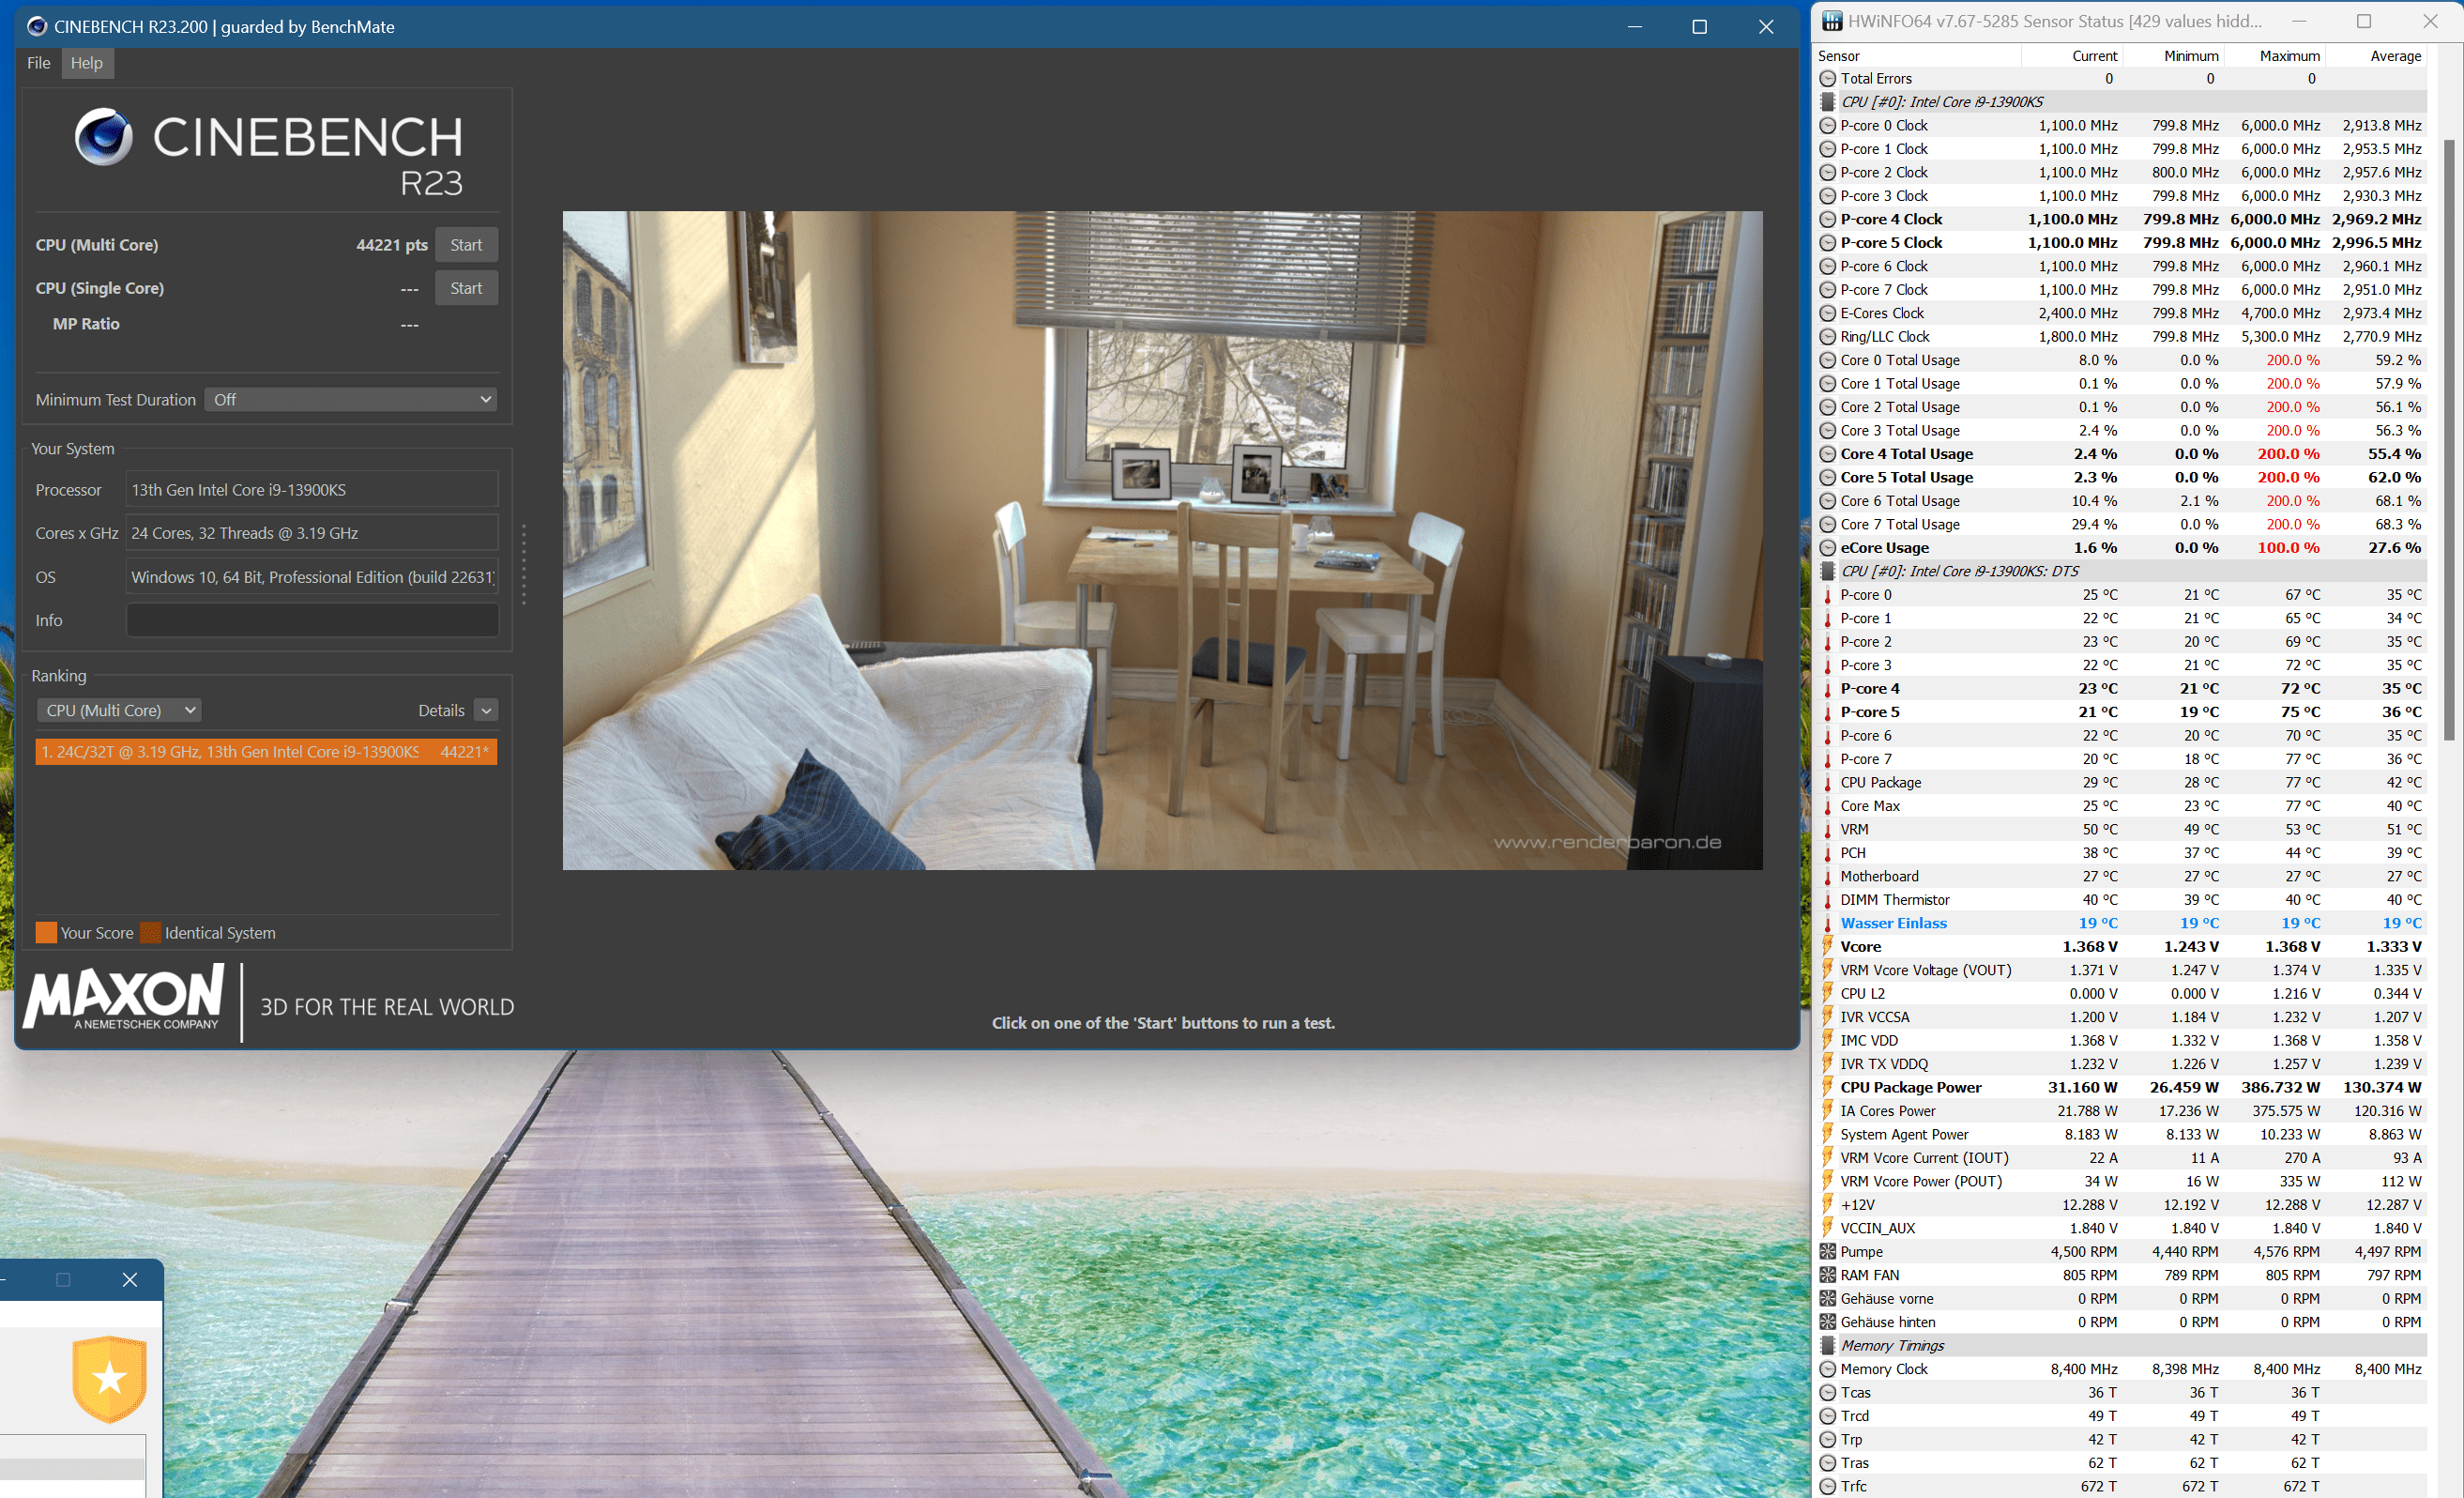Screen dimensions: 2464x1498
Task: Click the CPU Package Power lightning icon
Action: (x=1828, y=1087)
